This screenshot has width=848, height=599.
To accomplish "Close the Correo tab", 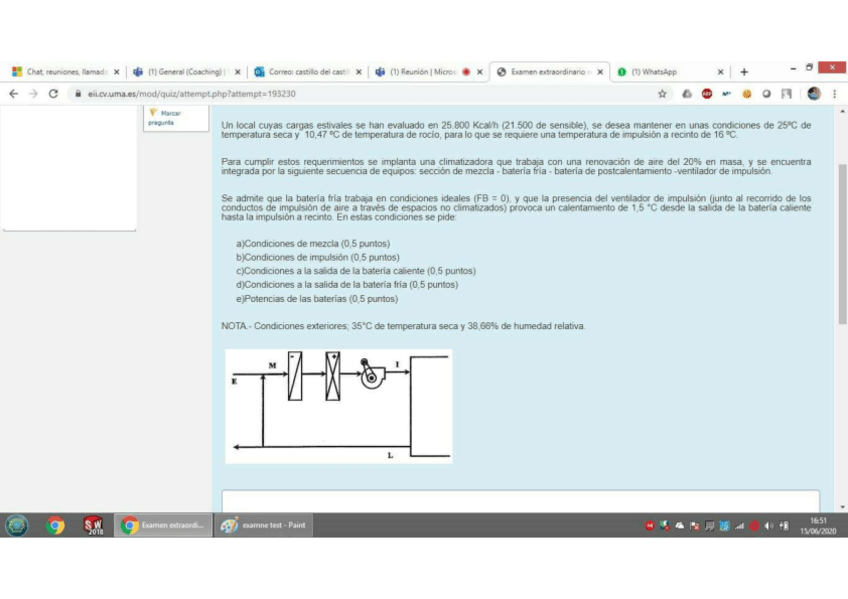I will [359, 72].
